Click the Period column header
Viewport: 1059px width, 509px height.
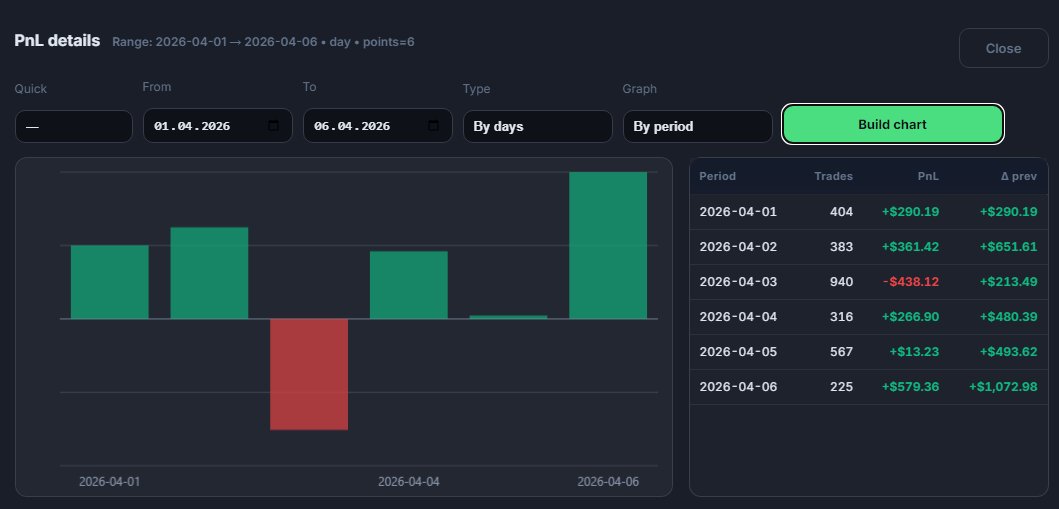[717, 176]
